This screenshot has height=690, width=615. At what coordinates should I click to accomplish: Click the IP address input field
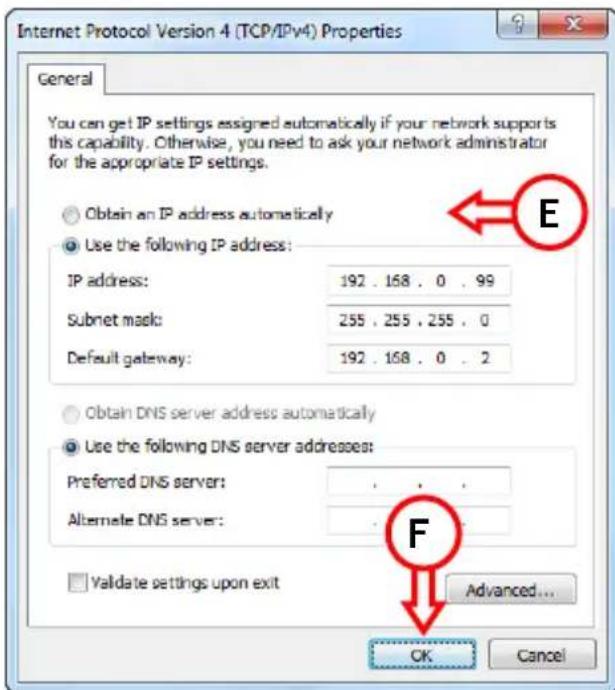(x=418, y=281)
